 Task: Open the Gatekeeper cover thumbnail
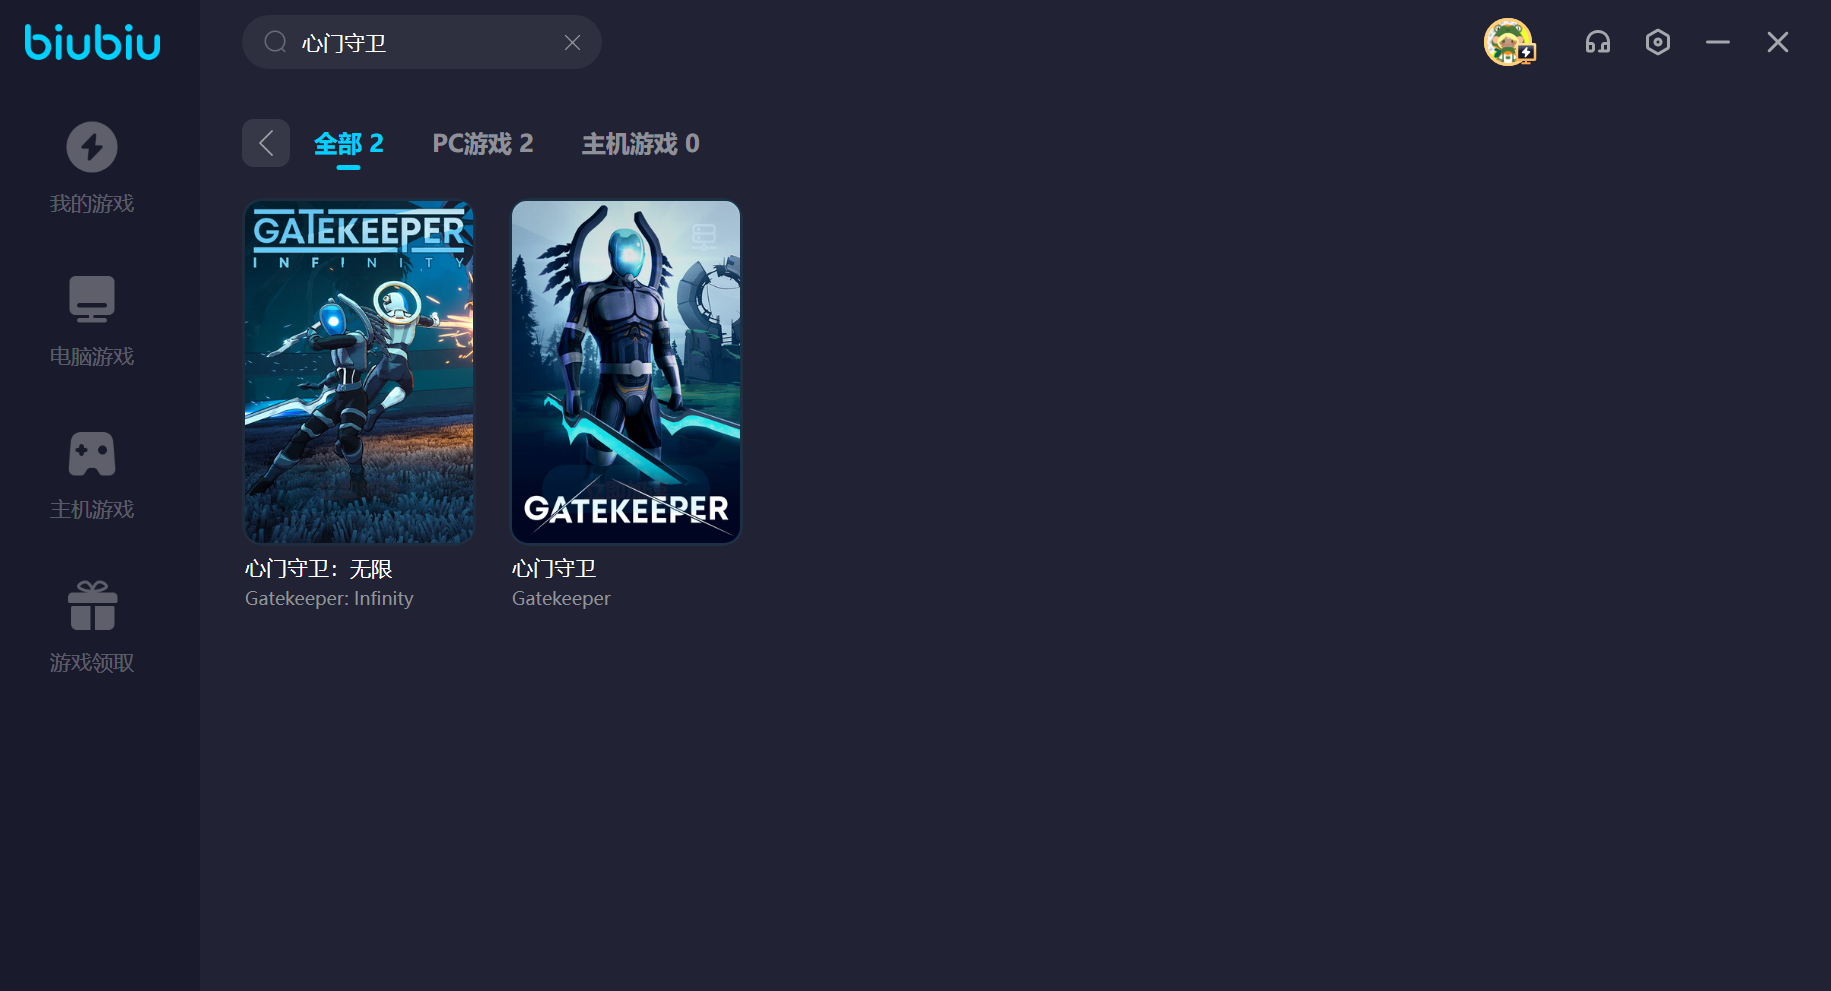pos(626,372)
